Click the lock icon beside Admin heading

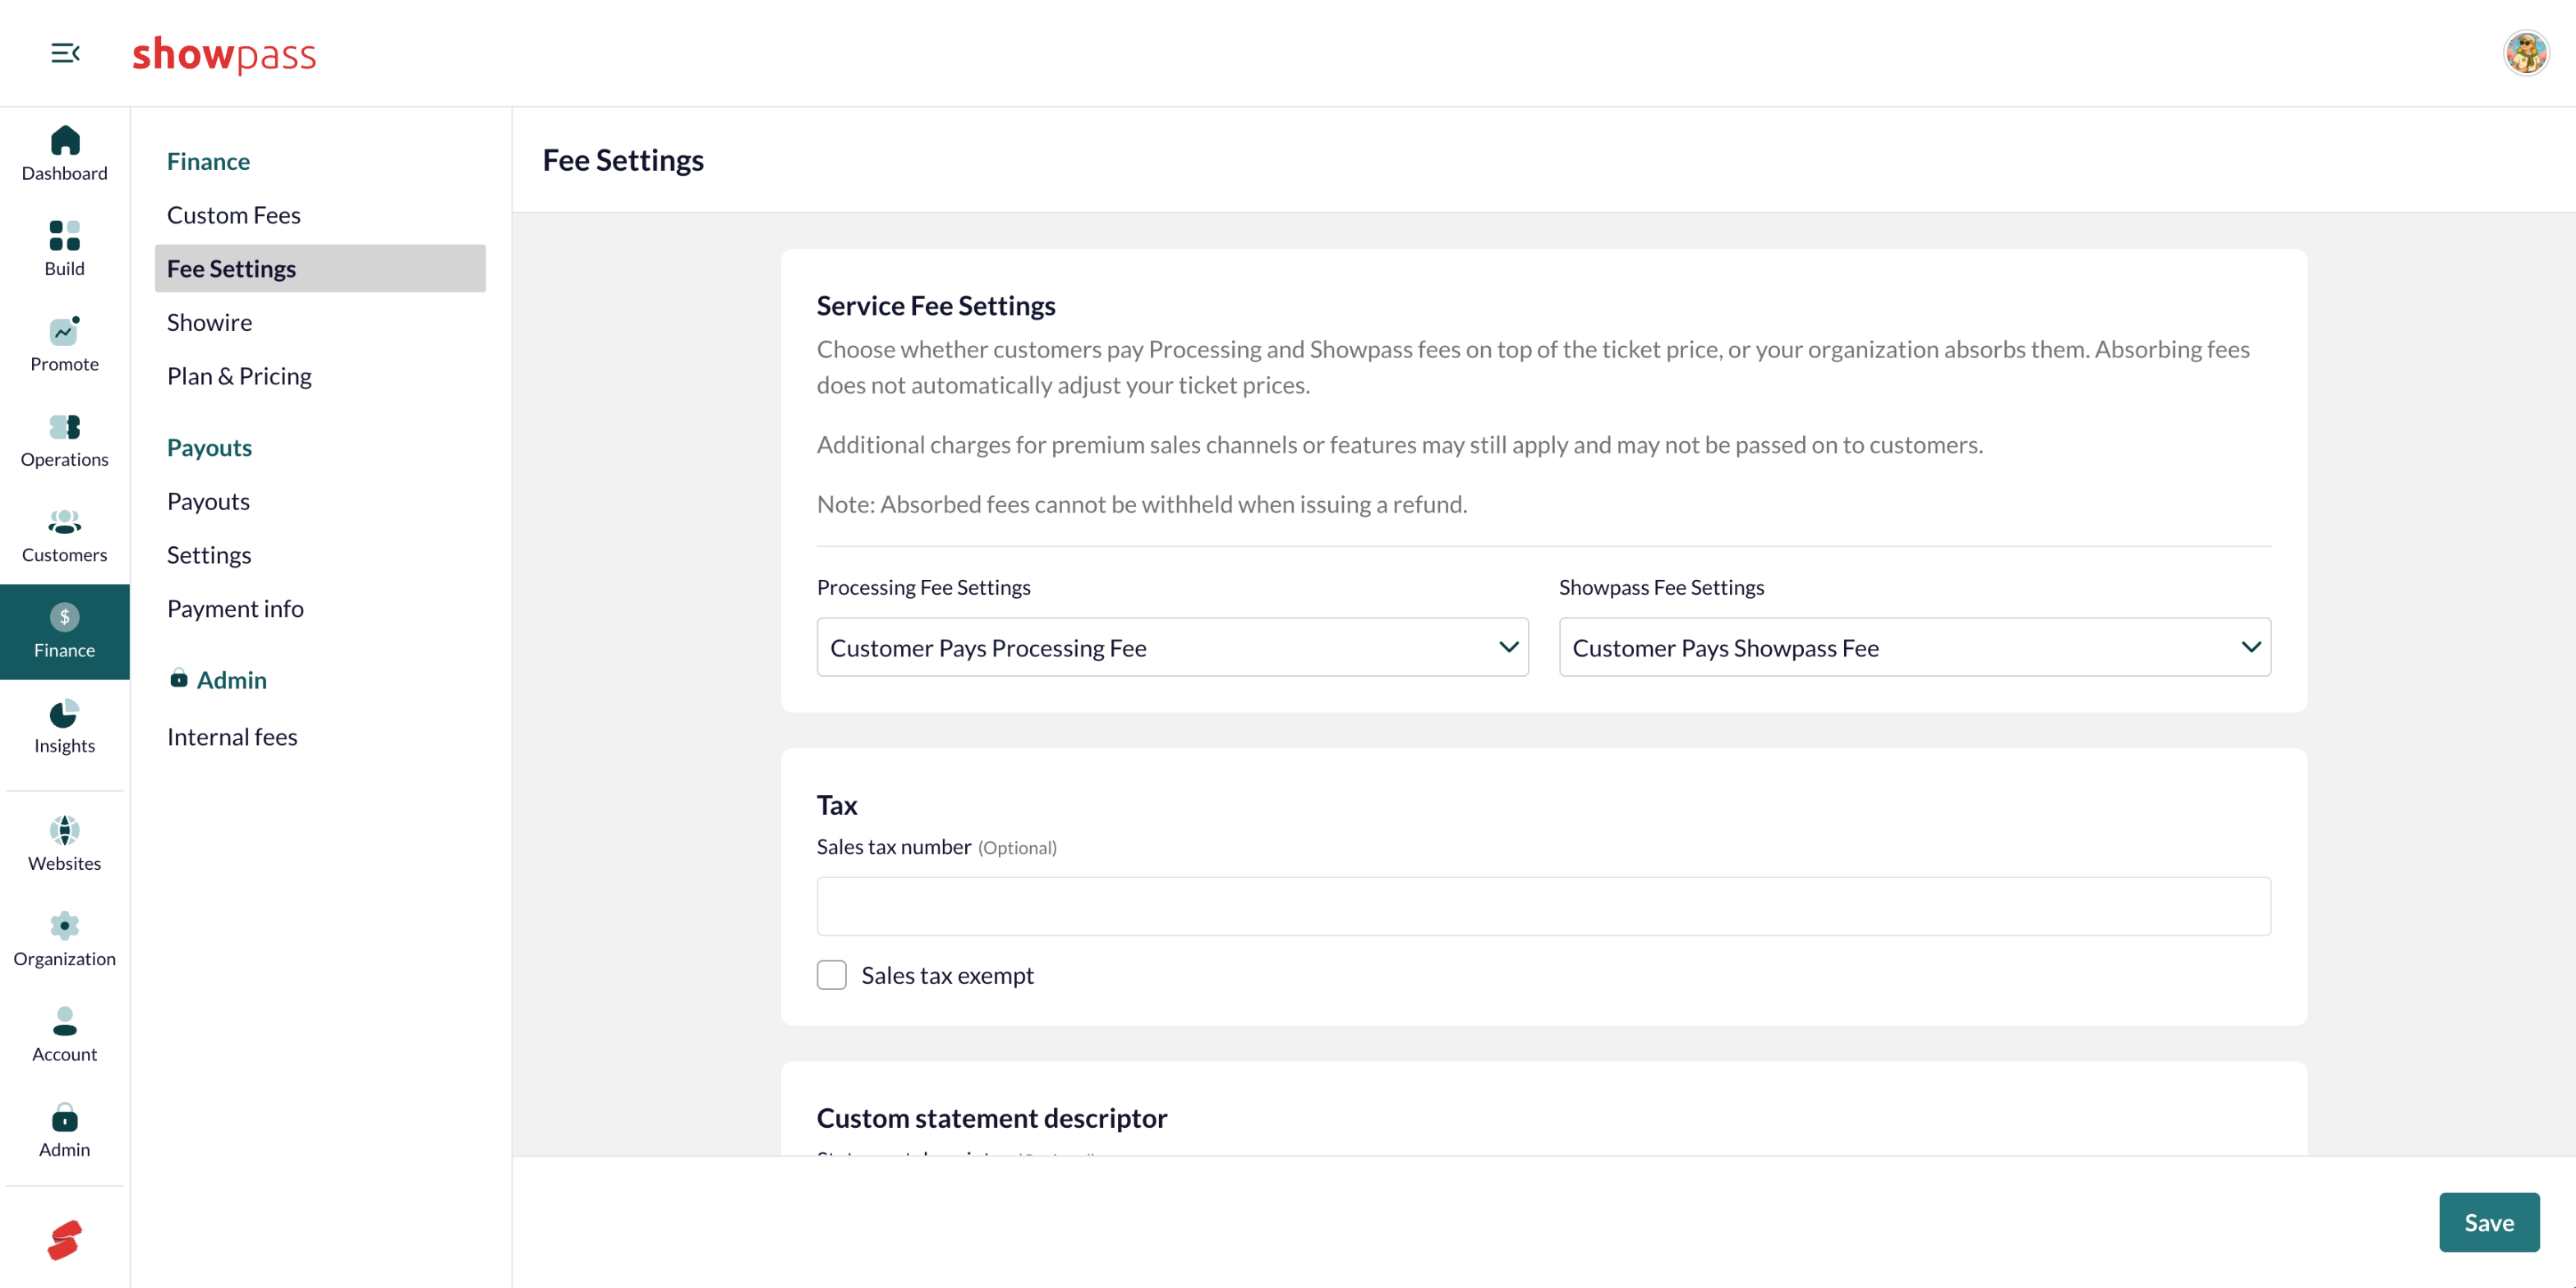179,679
